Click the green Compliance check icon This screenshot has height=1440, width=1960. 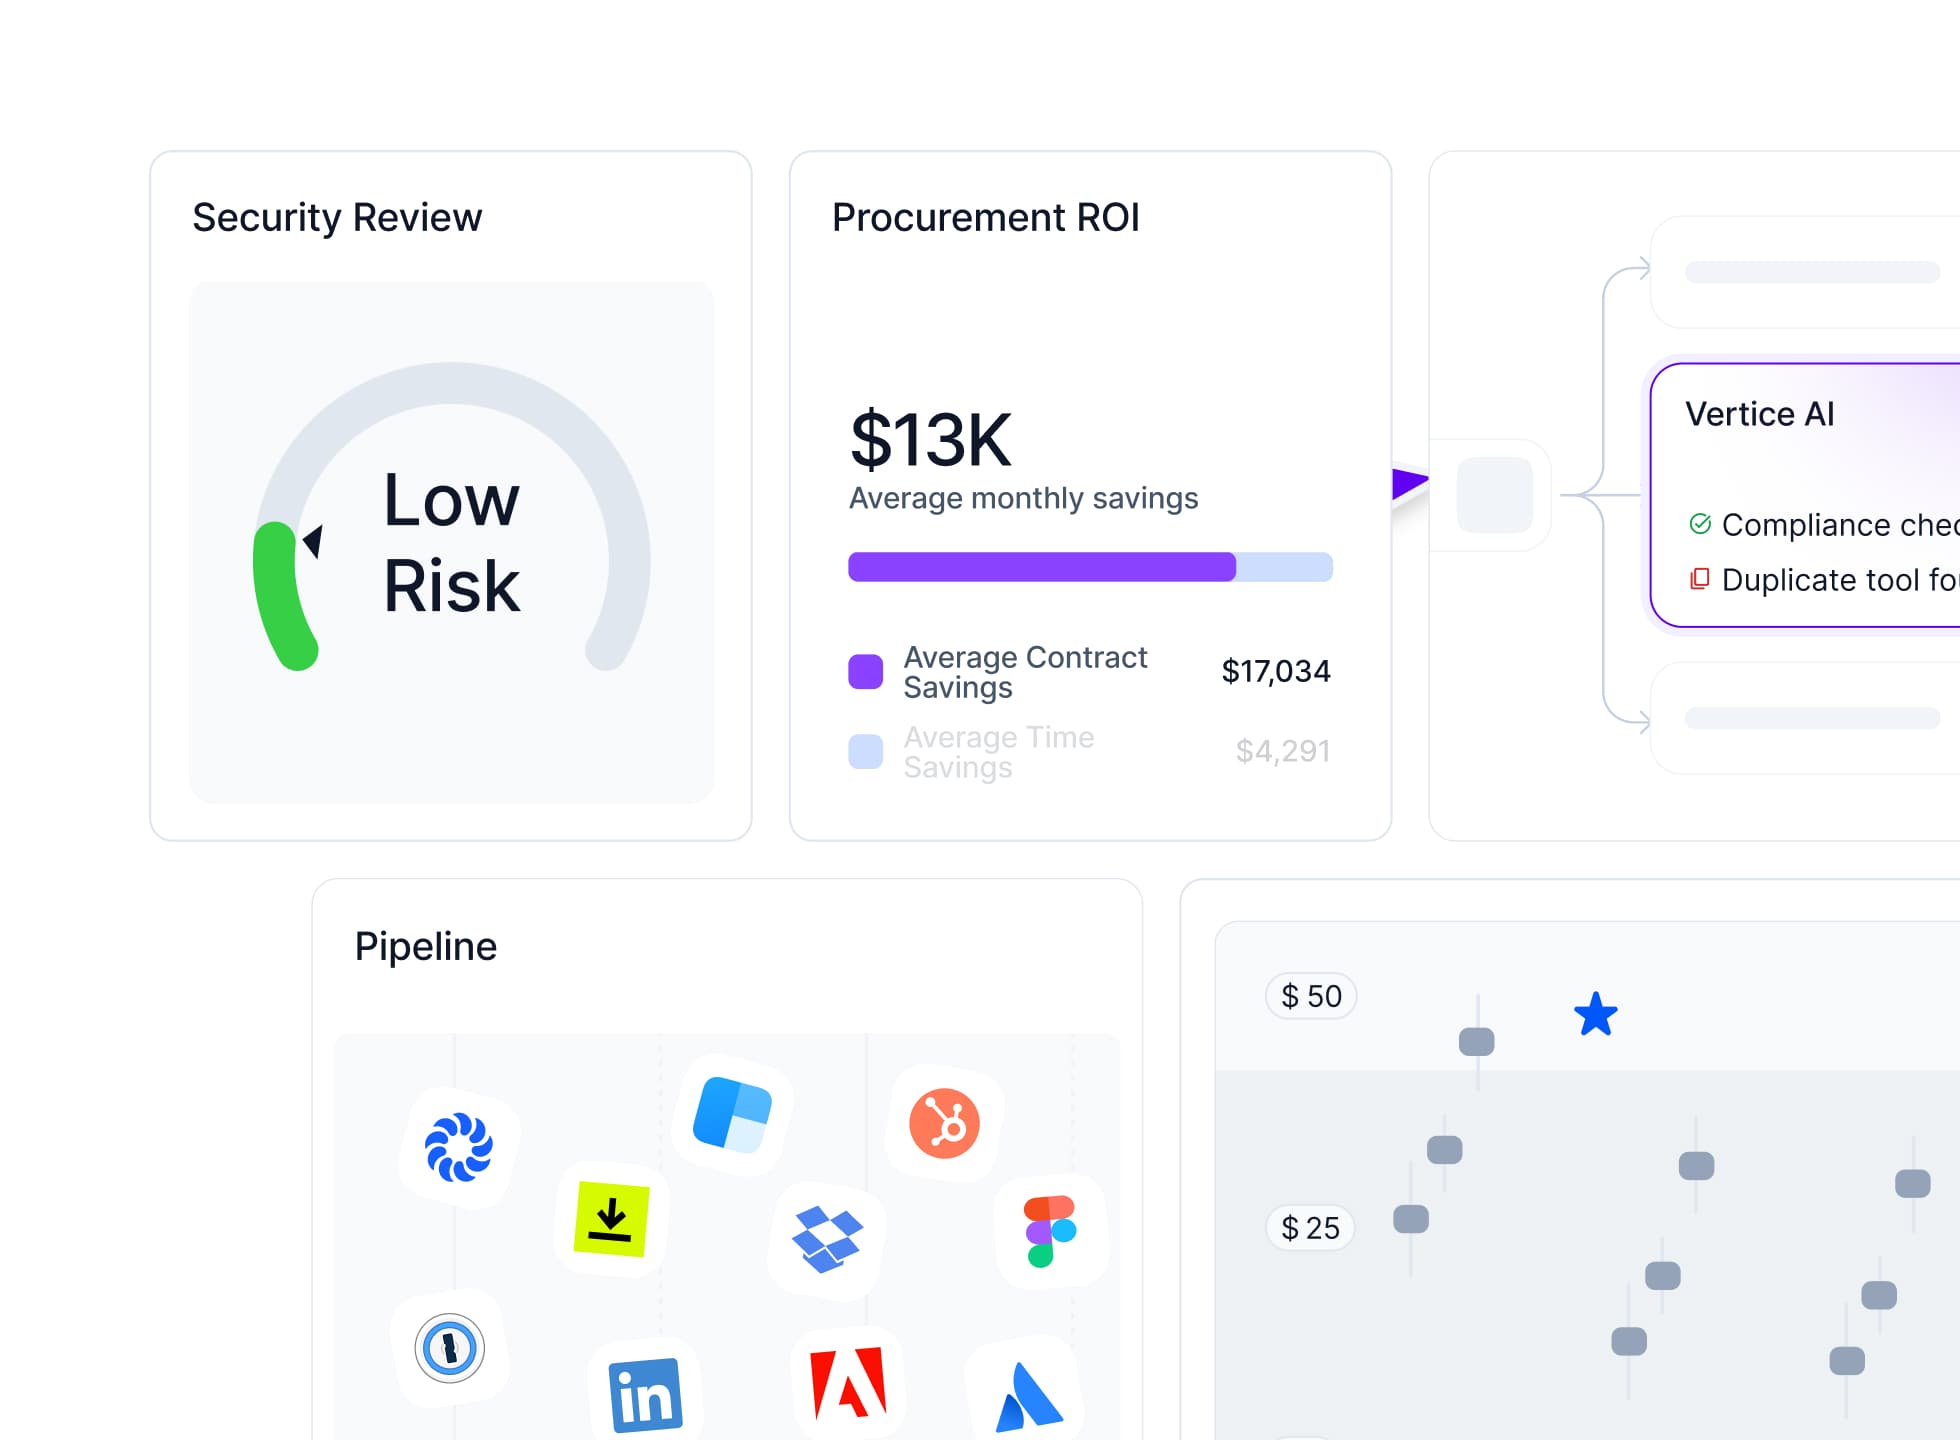click(x=1700, y=524)
